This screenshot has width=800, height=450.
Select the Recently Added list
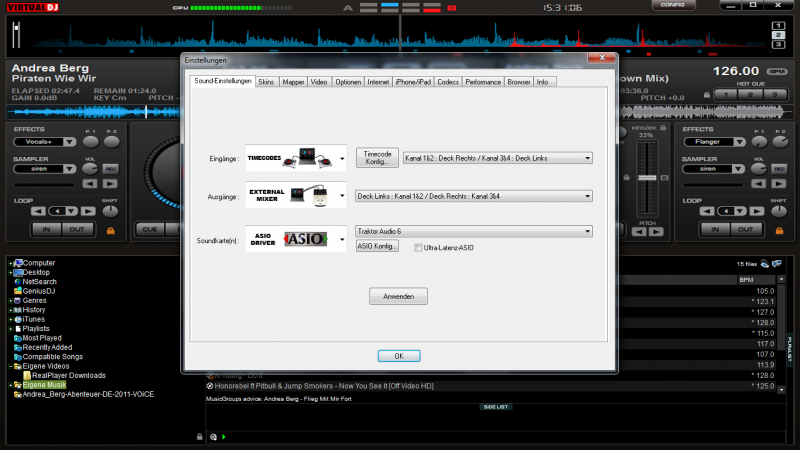47,347
